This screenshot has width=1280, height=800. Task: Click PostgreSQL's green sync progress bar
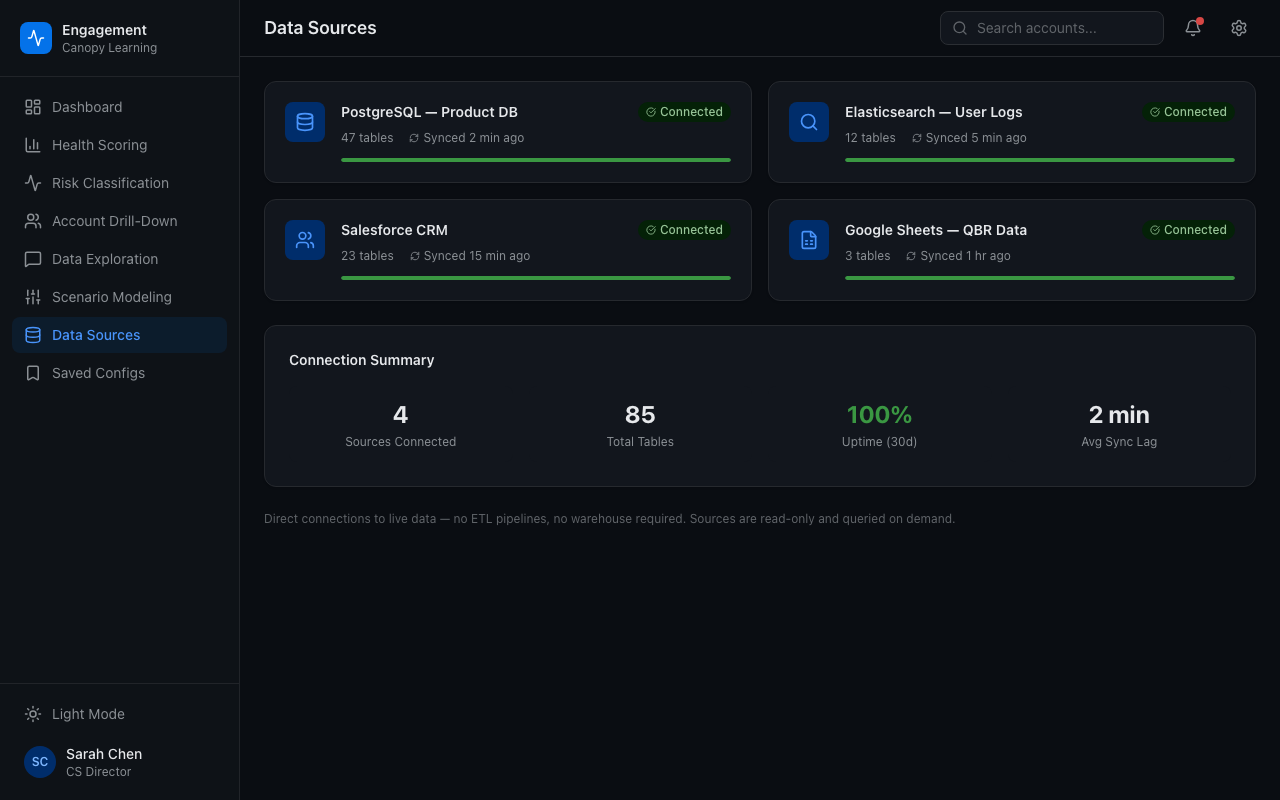(536, 159)
